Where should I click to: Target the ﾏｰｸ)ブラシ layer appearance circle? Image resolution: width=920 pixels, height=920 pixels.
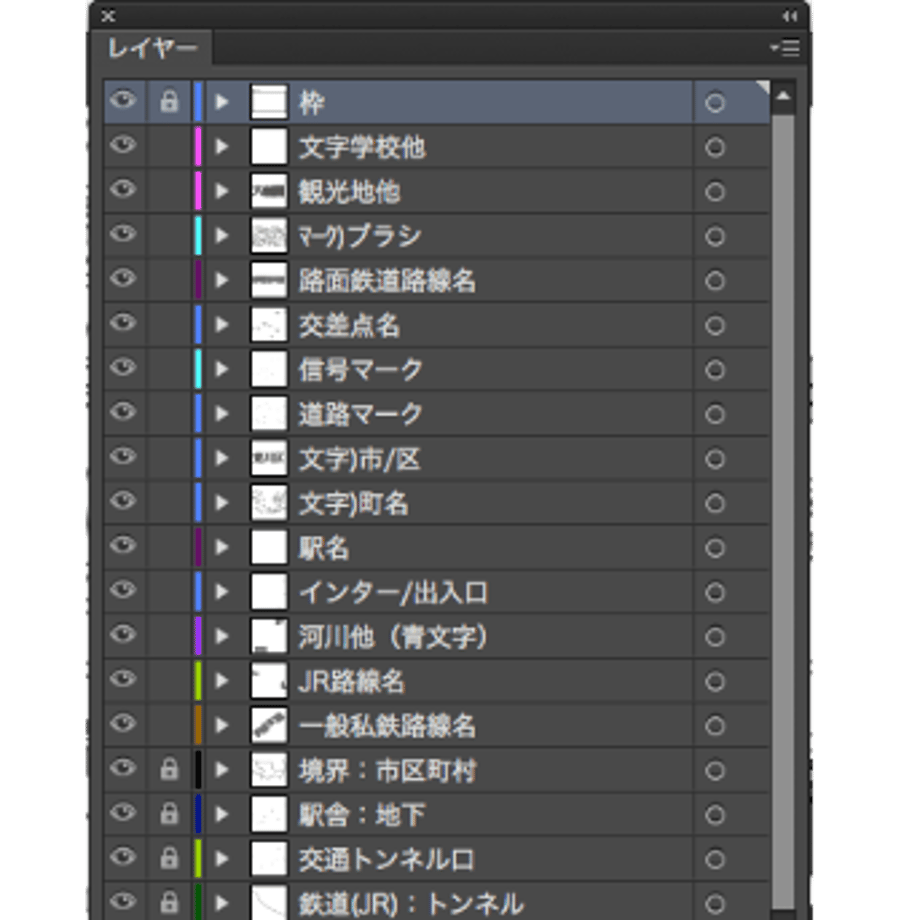715,236
